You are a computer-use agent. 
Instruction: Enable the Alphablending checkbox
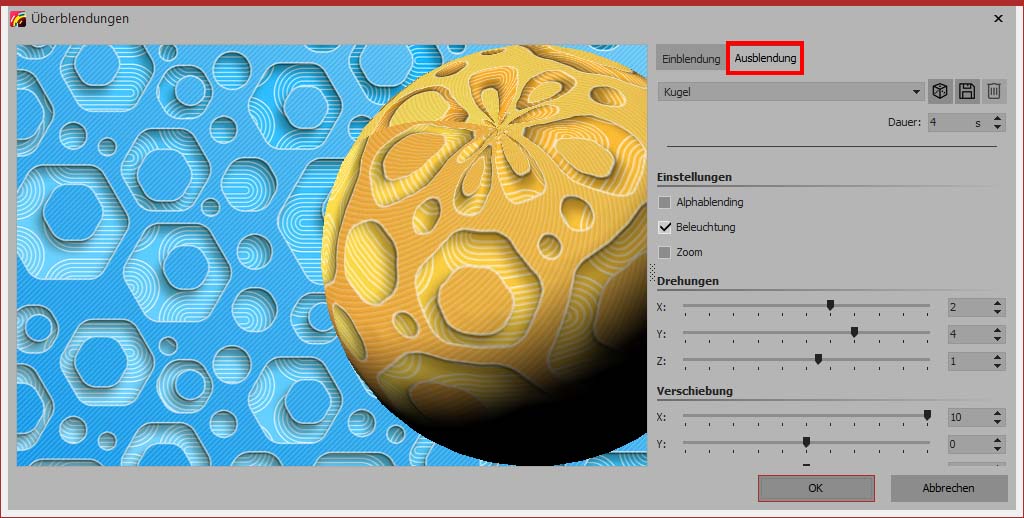point(665,202)
